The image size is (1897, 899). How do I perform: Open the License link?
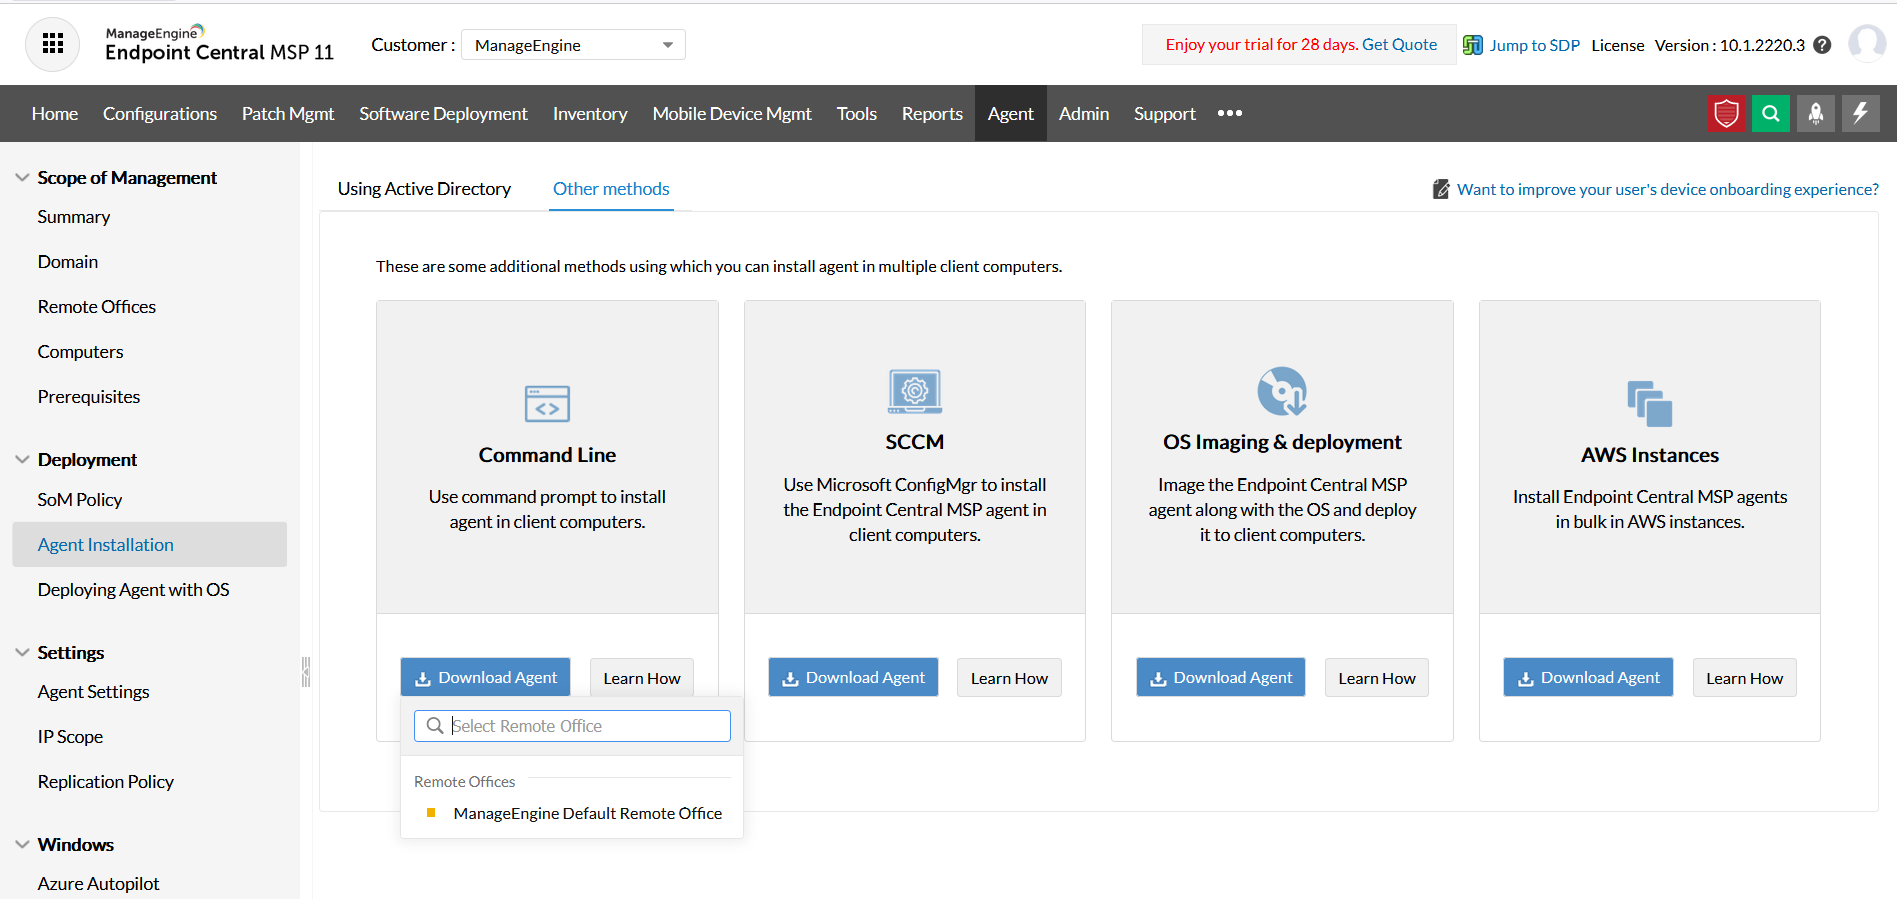1618,45
